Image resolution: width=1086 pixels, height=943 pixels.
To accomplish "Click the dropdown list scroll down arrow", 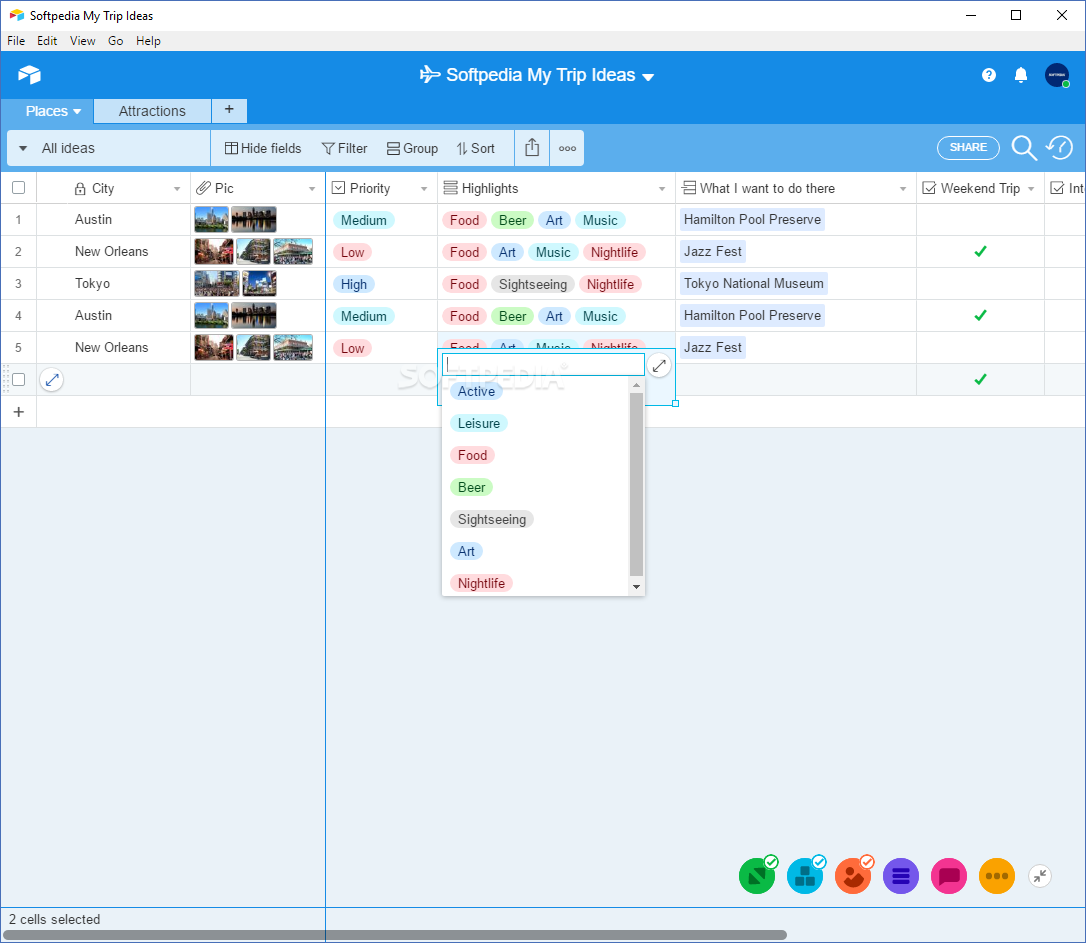I will click(637, 587).
